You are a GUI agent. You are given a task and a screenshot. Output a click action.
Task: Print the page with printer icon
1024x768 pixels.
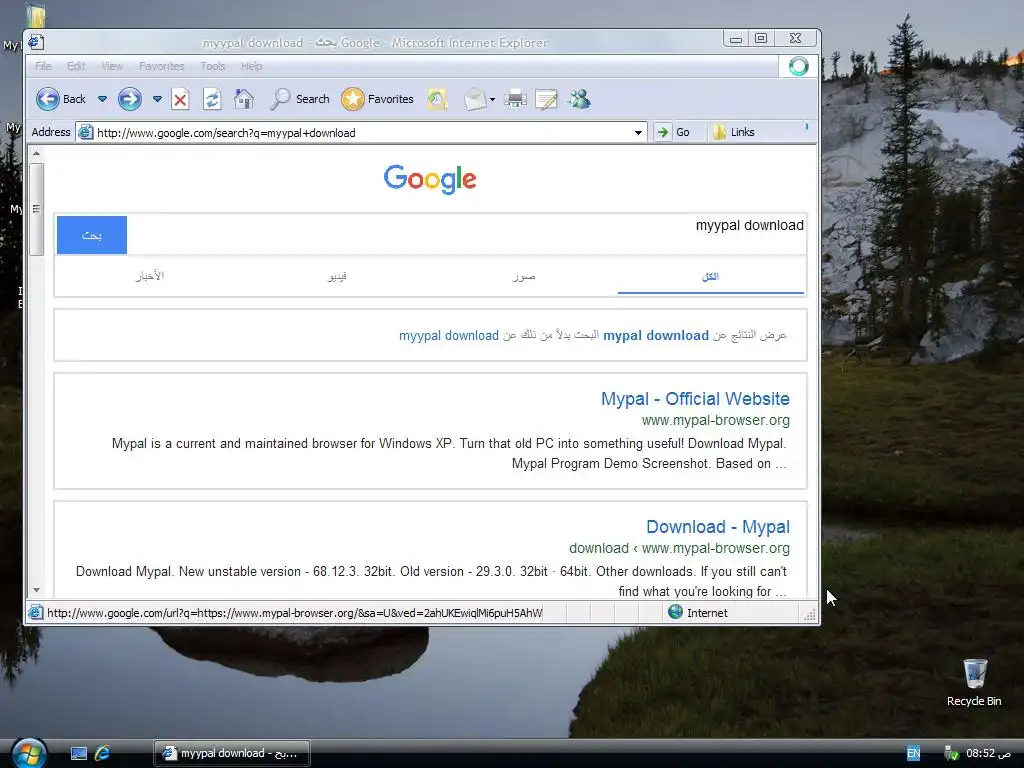click(515, 99)
